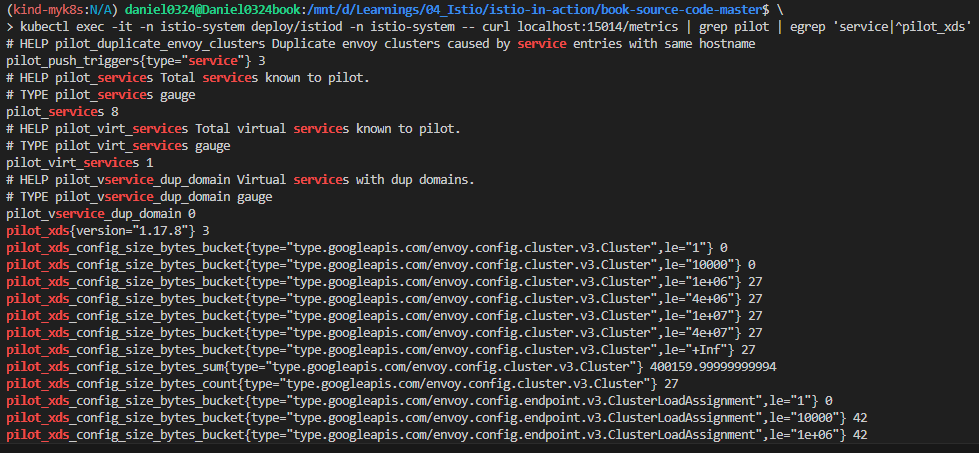Click the '# HELP pilot_duplicate_envoy_clusters' line
Screen dimensions: 979x453
(380, 44)
